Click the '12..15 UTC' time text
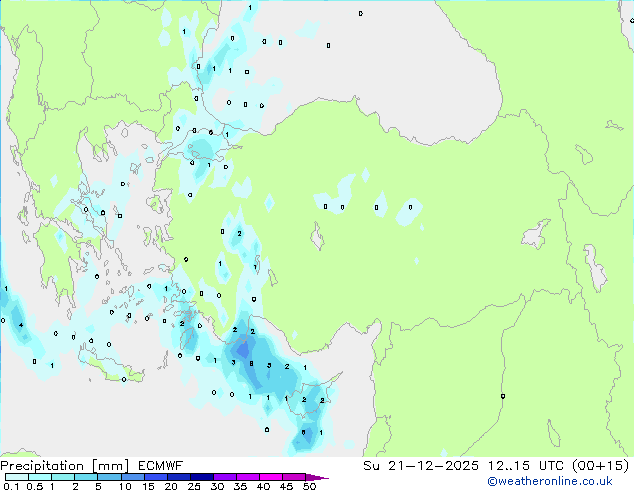The height and width of the screenshot is (490, 634). click(x=526, y=466)
